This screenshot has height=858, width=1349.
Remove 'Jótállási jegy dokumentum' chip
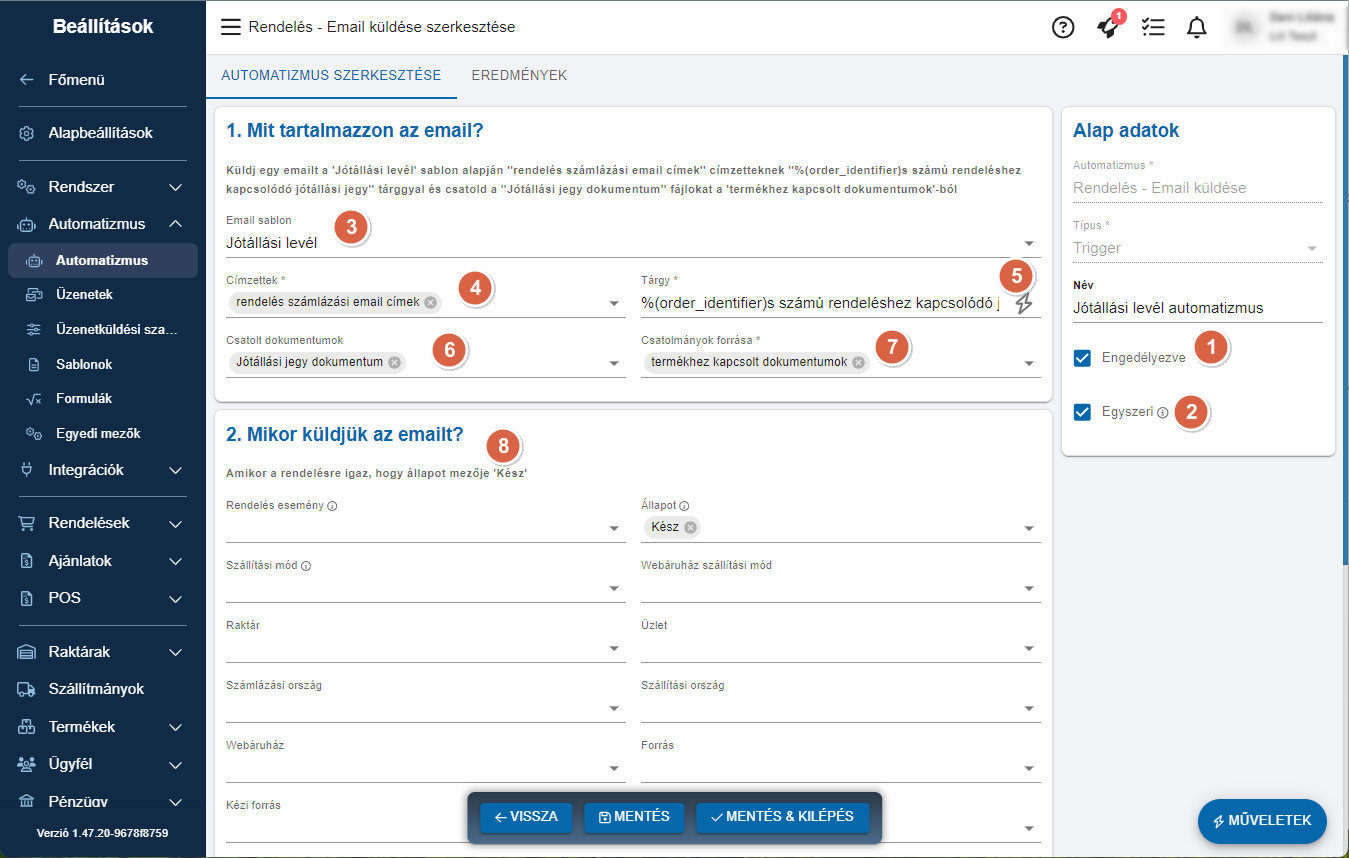pyautogui.click(x=395, y=362)
